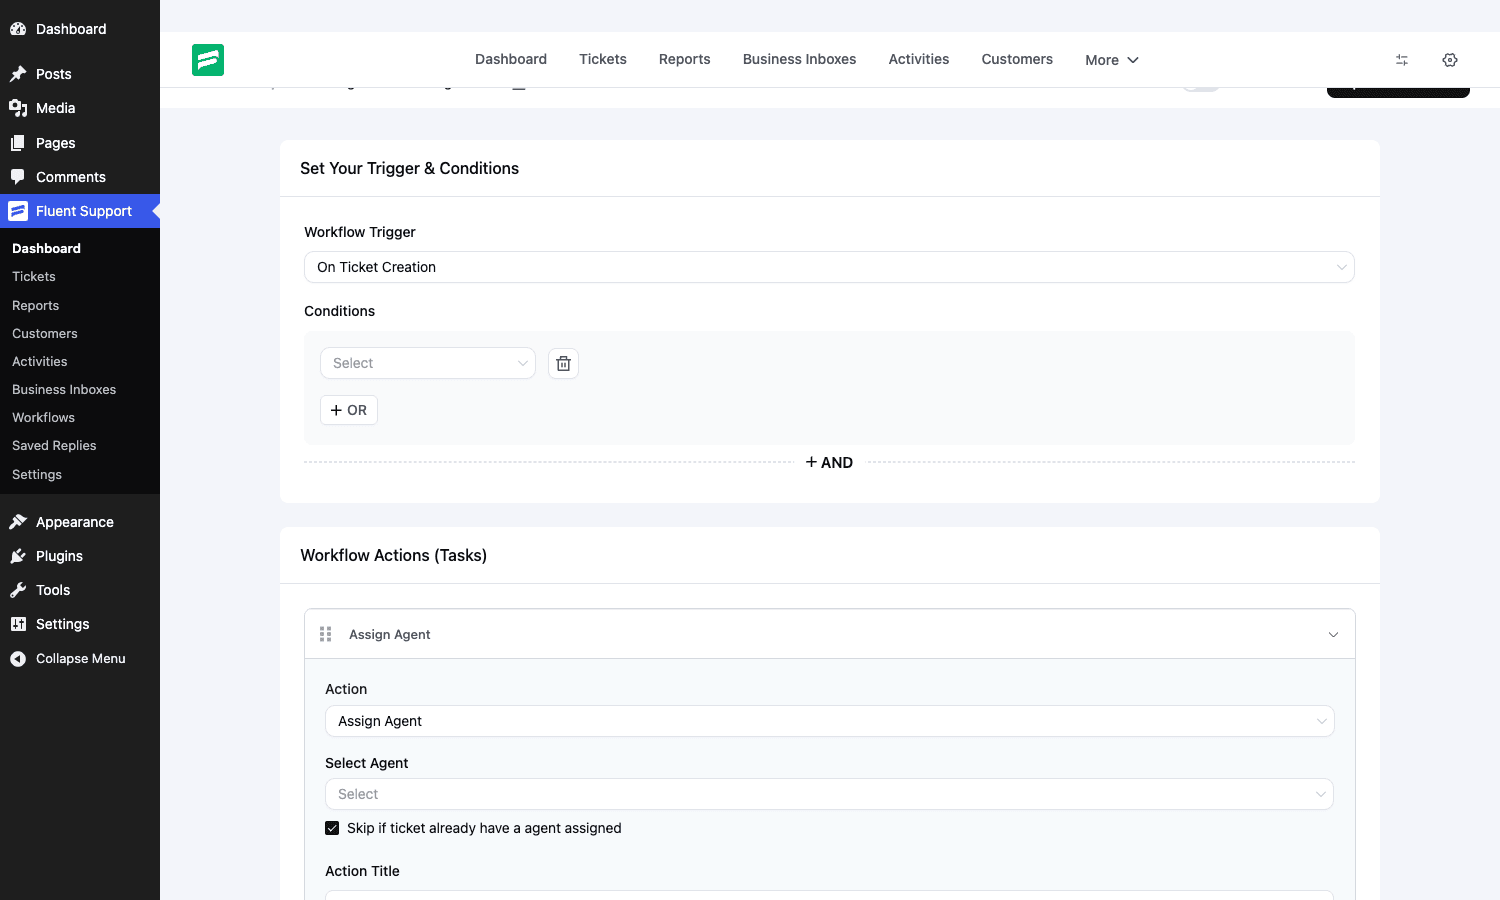Open the Select Agent dropdown
This screenshot has height=900, width=1500.
click(x=829, y=794)
